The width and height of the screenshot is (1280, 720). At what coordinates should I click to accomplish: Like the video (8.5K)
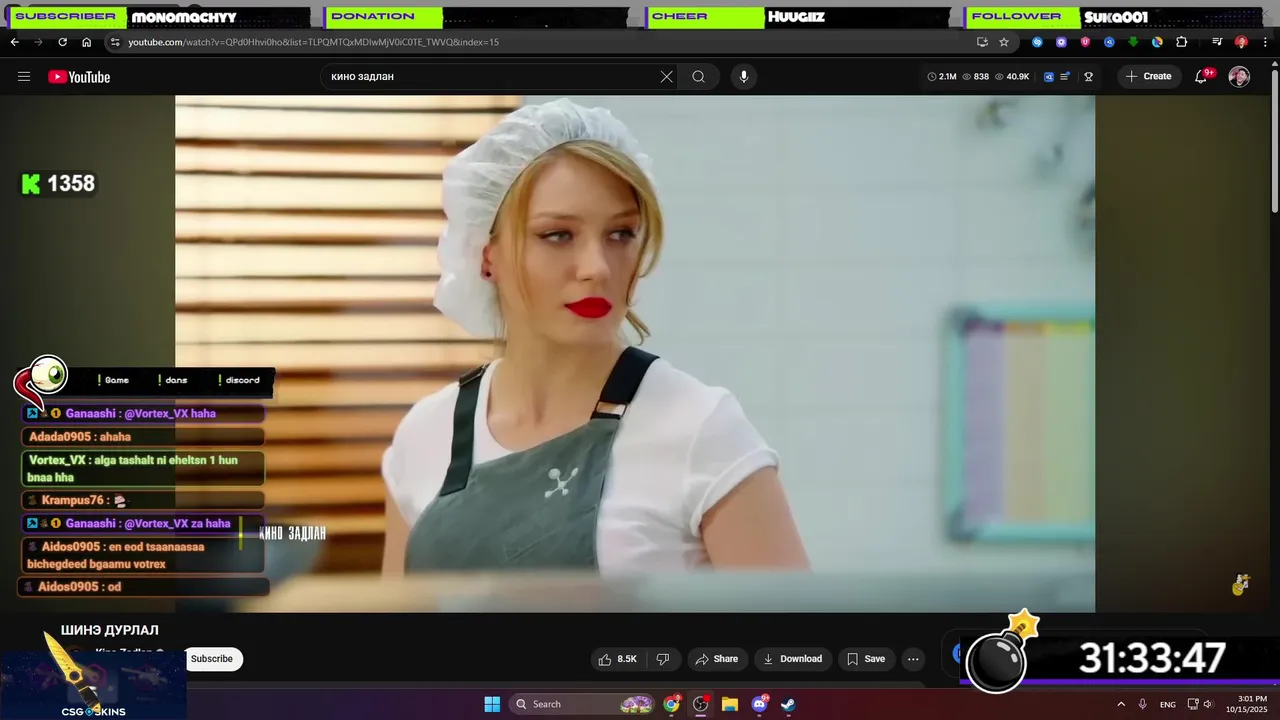[x=617, y=659]
